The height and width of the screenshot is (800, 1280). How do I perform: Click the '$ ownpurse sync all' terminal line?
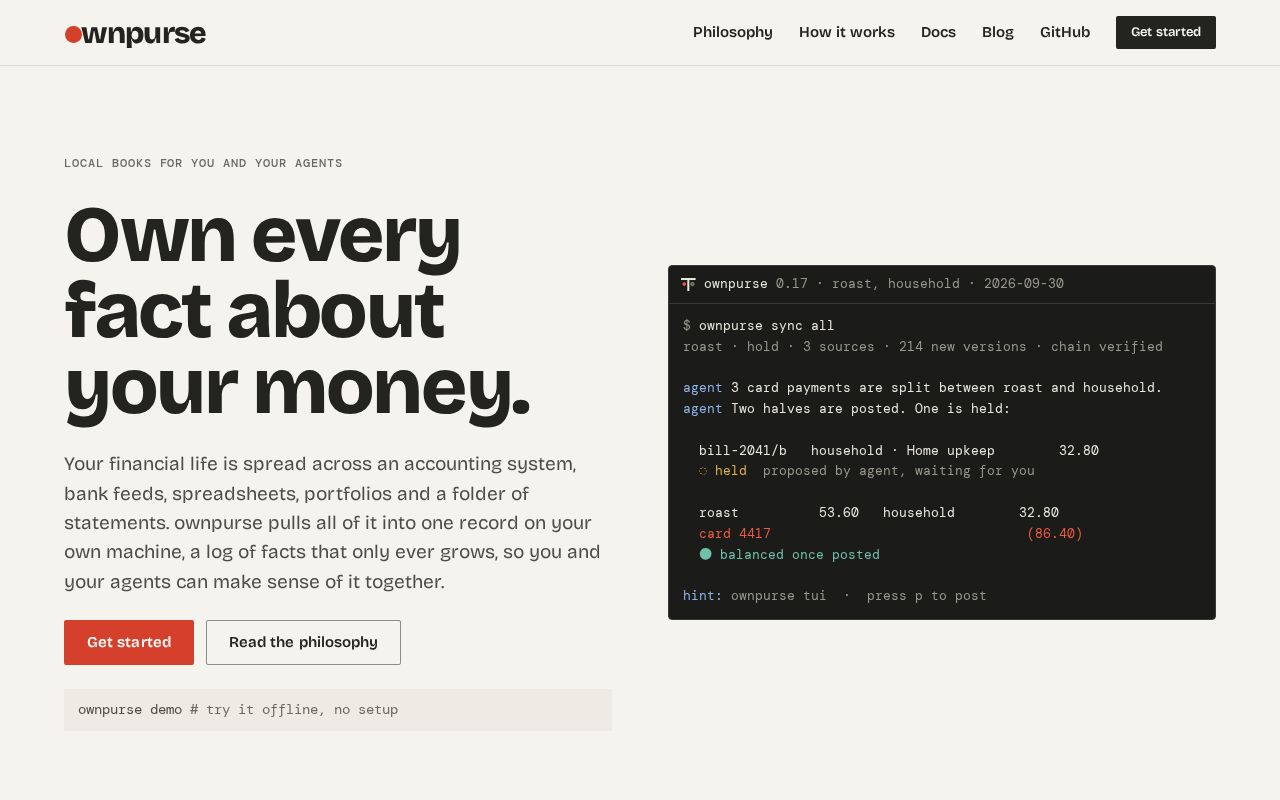(x=758, y=326)
